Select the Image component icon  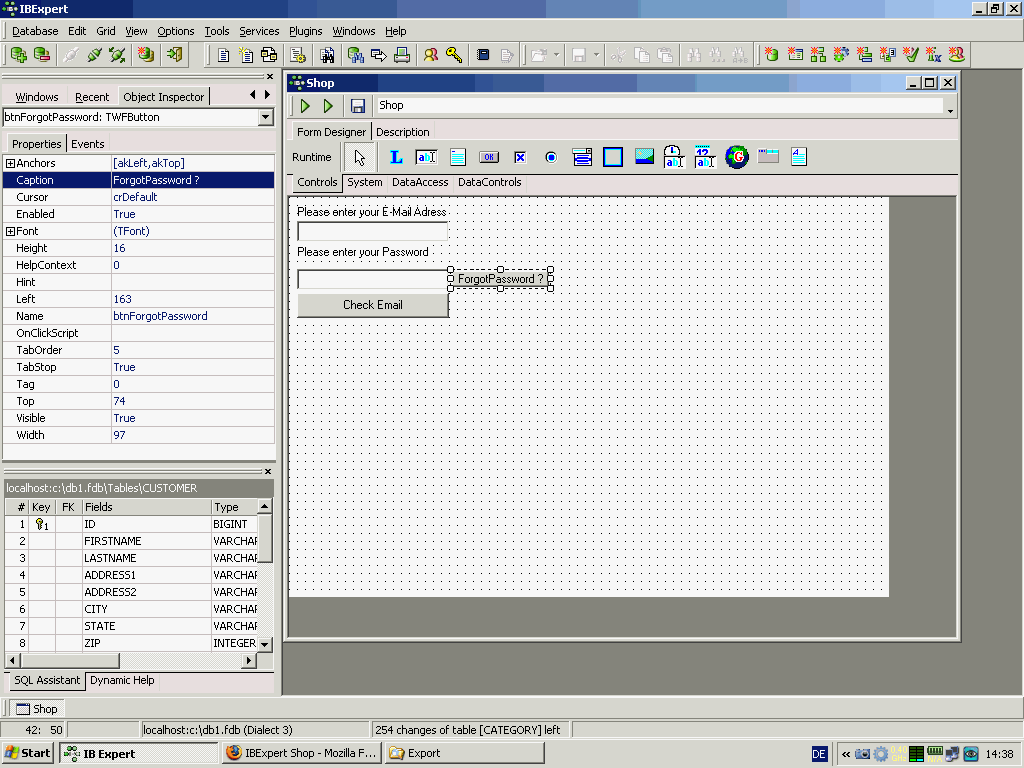coord(644,157)
